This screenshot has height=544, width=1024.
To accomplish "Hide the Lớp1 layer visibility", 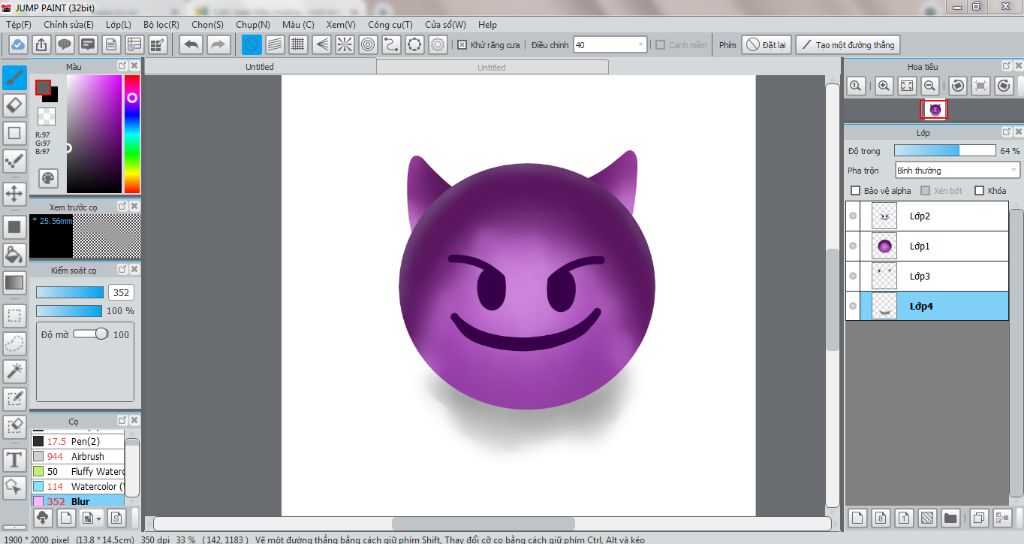I will (853, 246).
